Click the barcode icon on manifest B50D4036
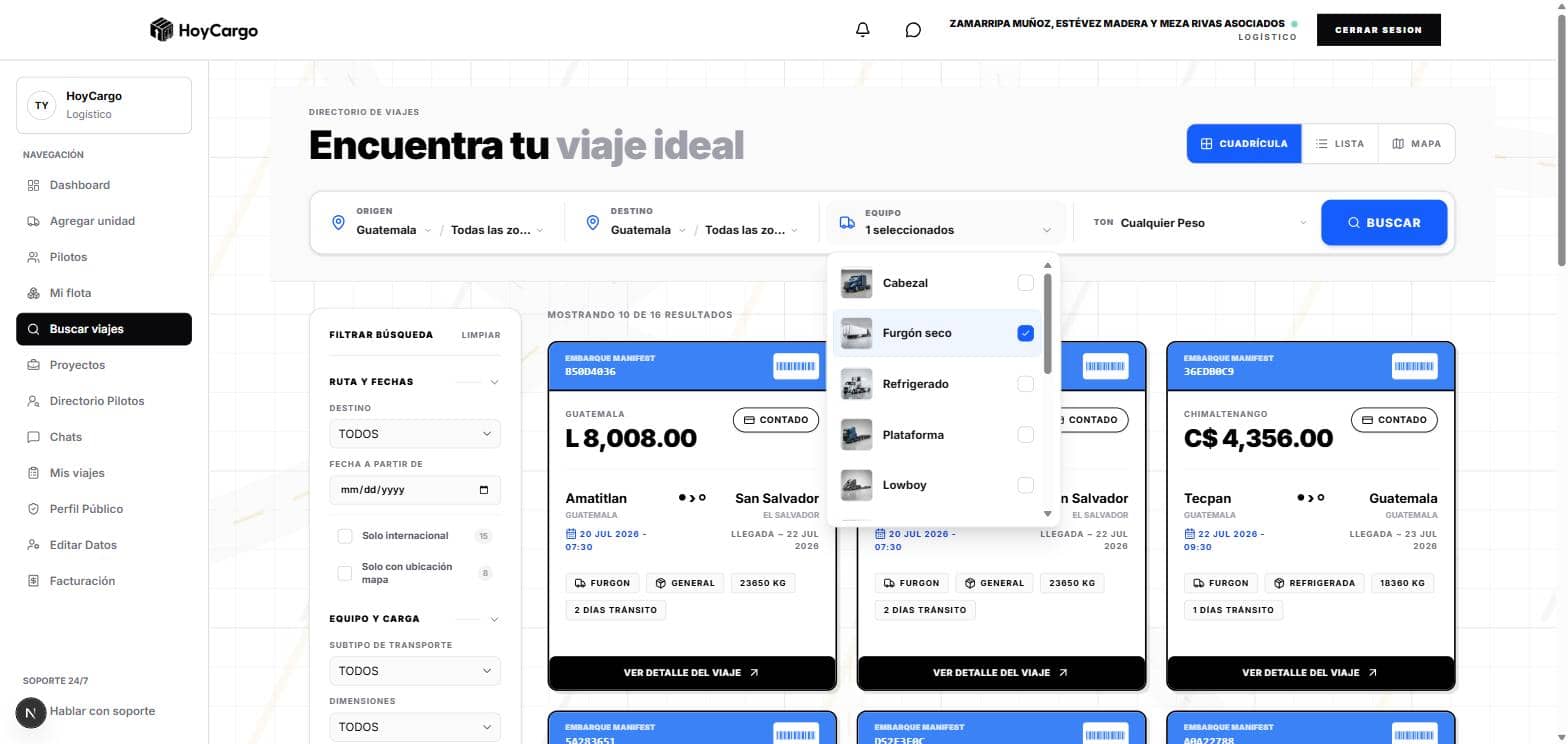 pos(796,366)
